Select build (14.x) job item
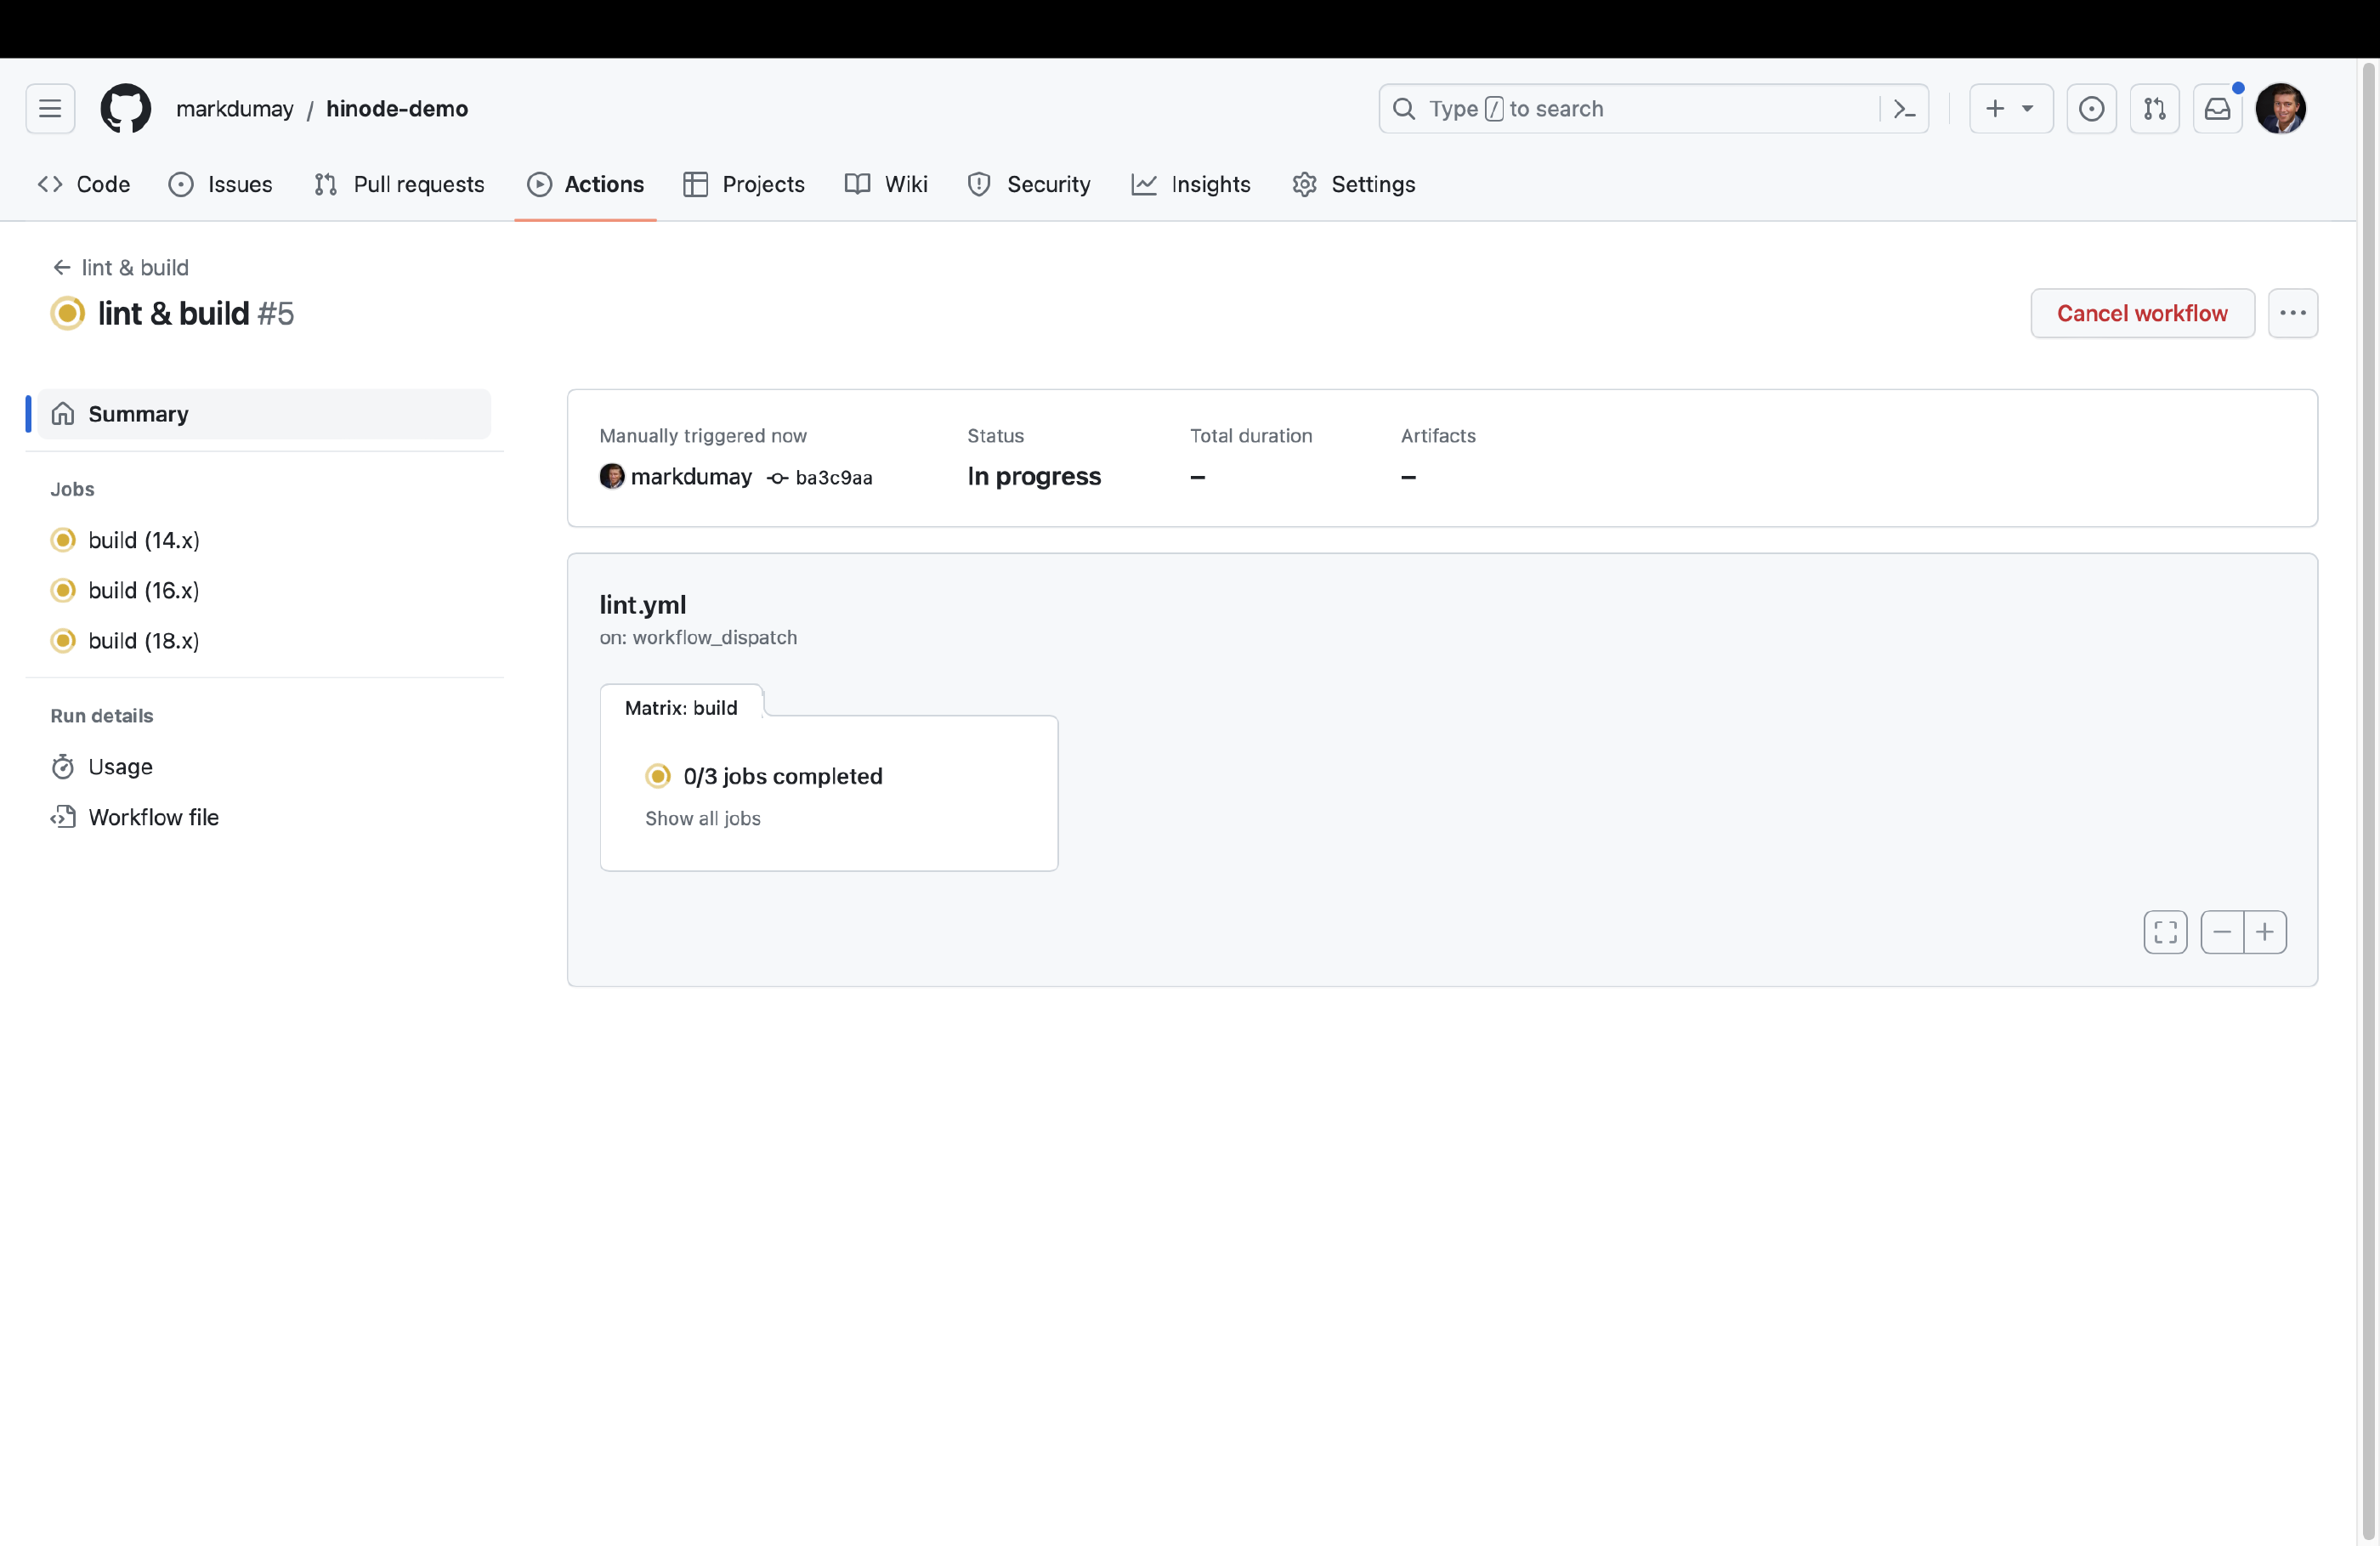Viewport: 2380px width, 1546px height. click(x=144, y=538)
